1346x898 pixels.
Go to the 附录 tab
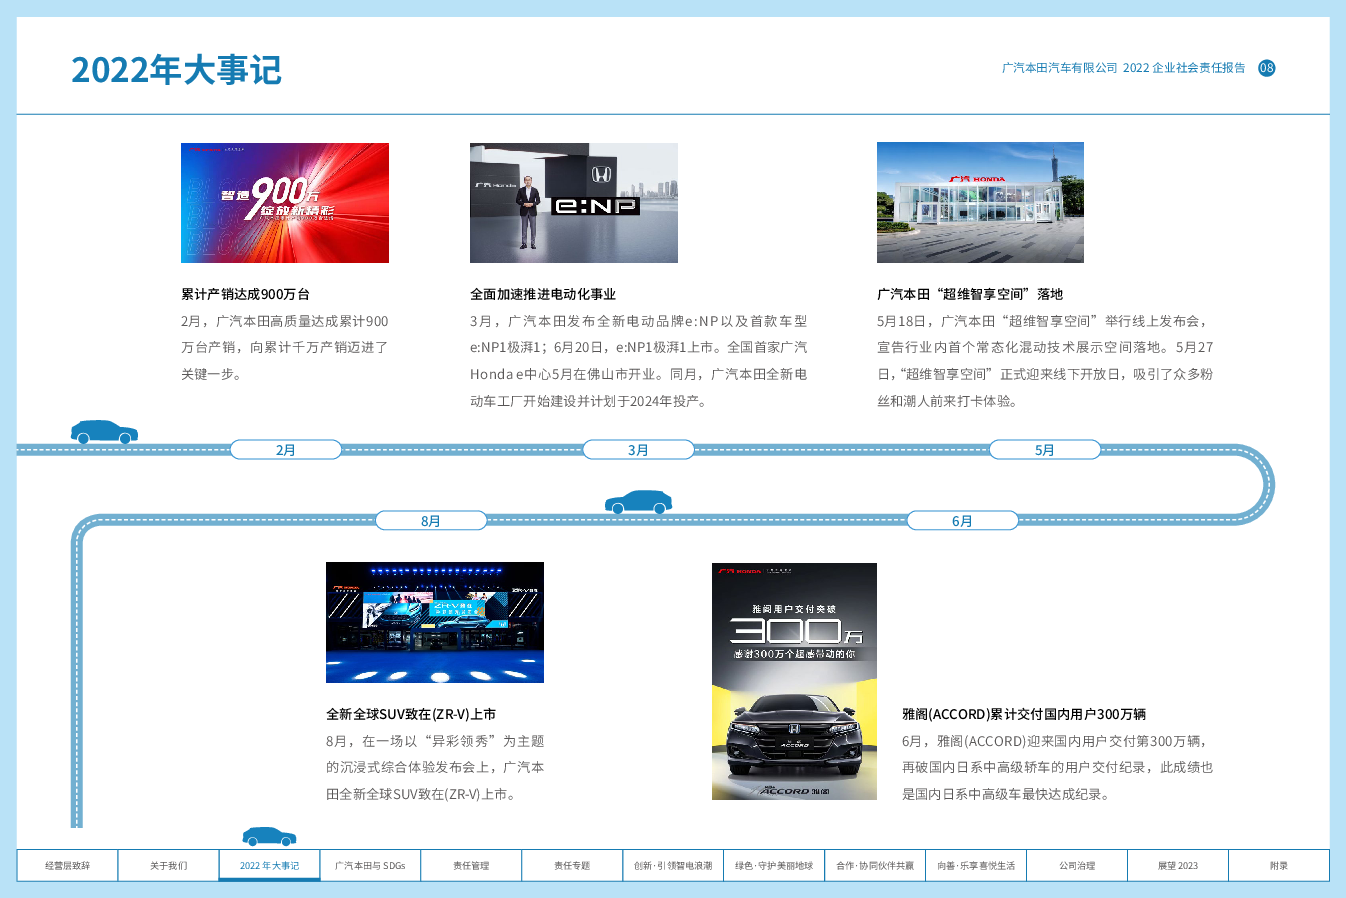click(x=1279, y=865)
